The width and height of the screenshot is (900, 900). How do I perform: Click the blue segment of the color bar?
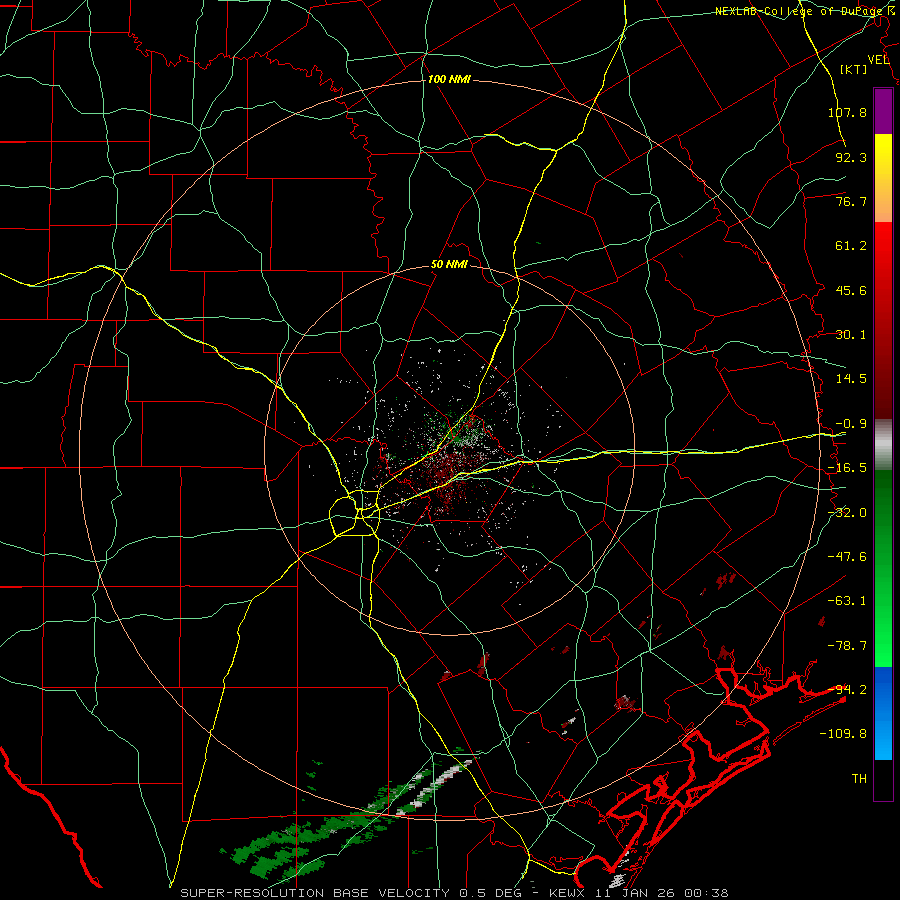click(x=883, y=713)
